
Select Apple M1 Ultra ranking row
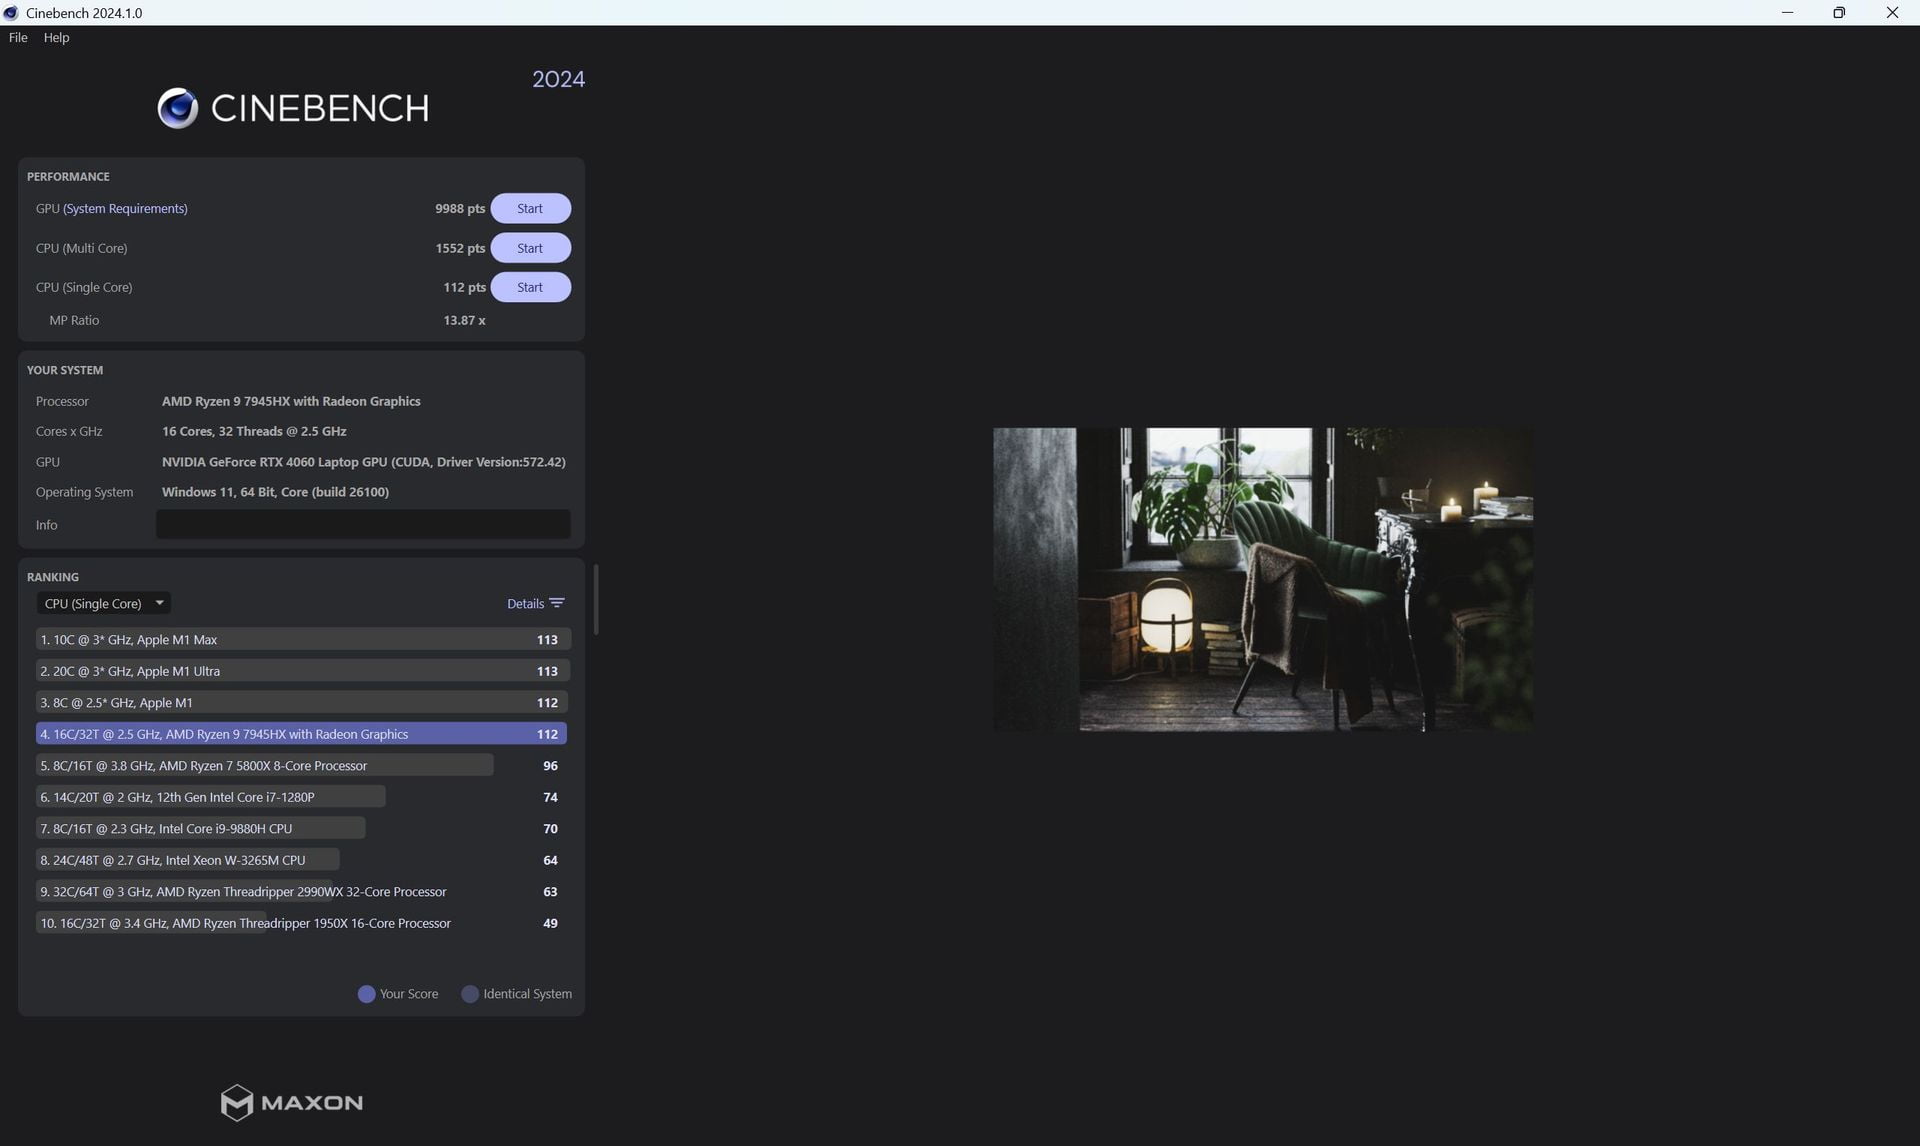[x=303, y=671]
